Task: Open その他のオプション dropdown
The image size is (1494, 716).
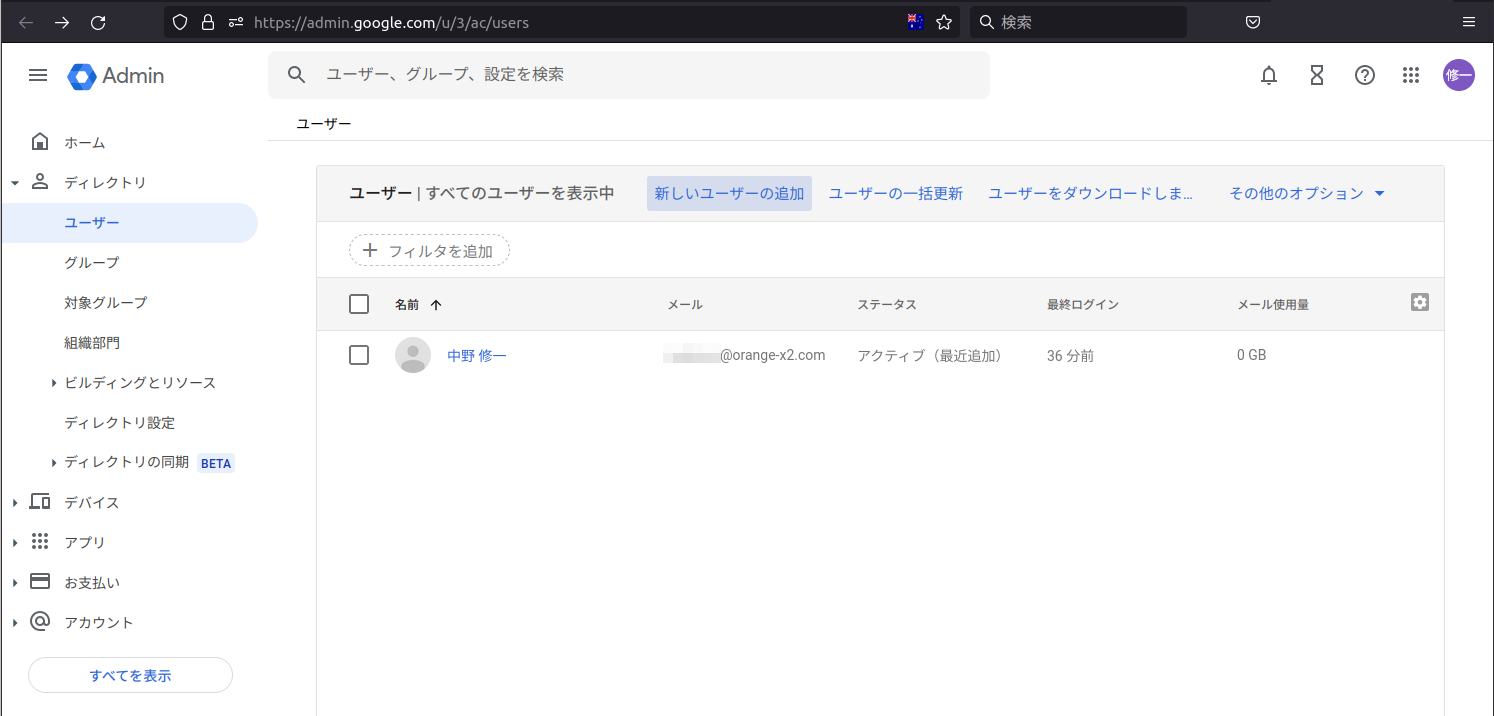Action: click(x=1306, y=194)
